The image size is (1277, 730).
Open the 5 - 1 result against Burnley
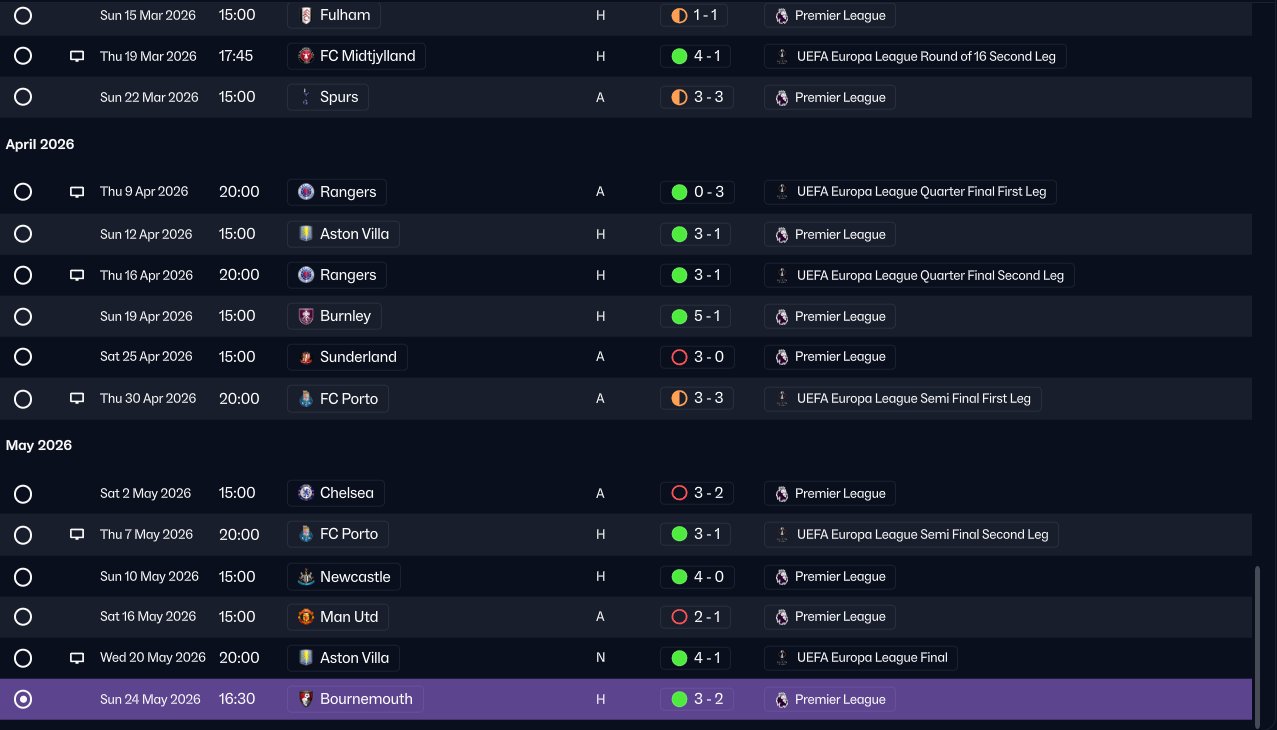click(697, 316)
